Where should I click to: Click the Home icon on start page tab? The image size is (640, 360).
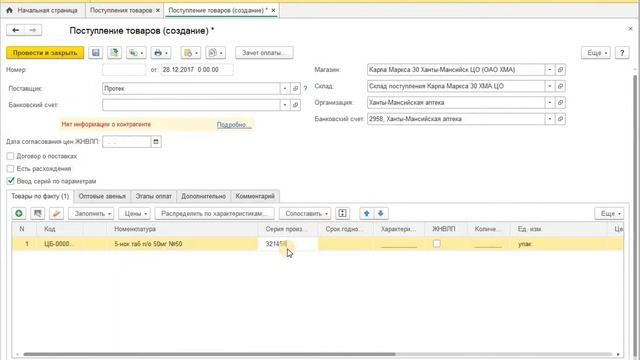(x=9, y=10)
